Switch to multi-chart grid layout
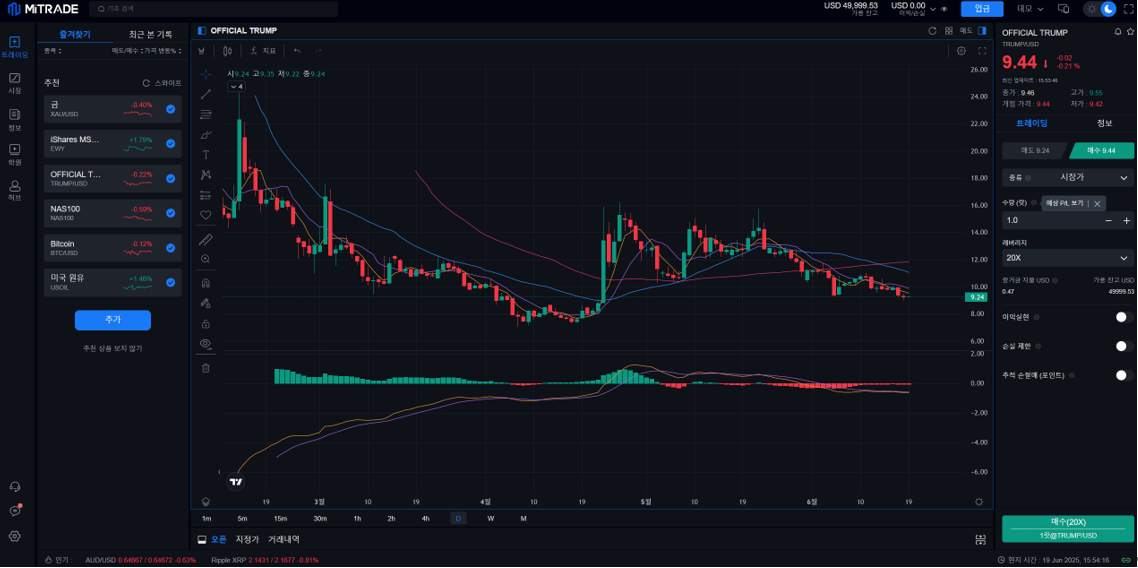 coord(949,30)
